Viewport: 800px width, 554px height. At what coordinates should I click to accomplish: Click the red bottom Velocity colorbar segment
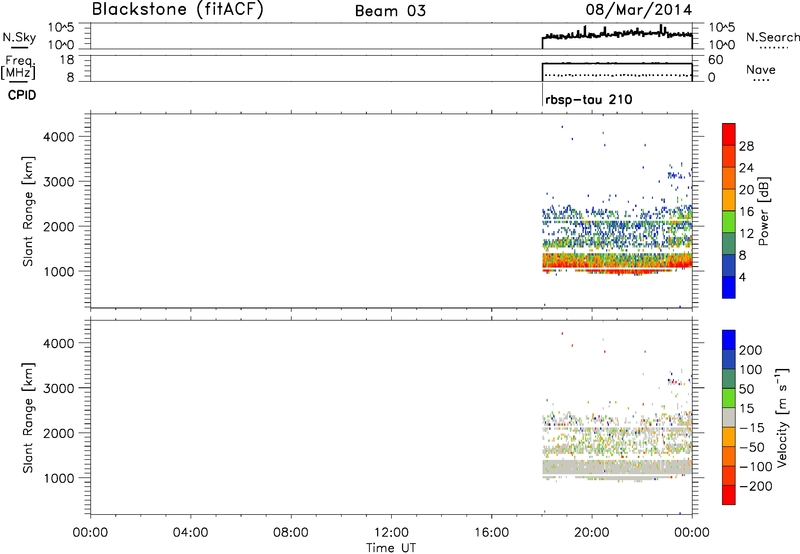coord(729,495)
